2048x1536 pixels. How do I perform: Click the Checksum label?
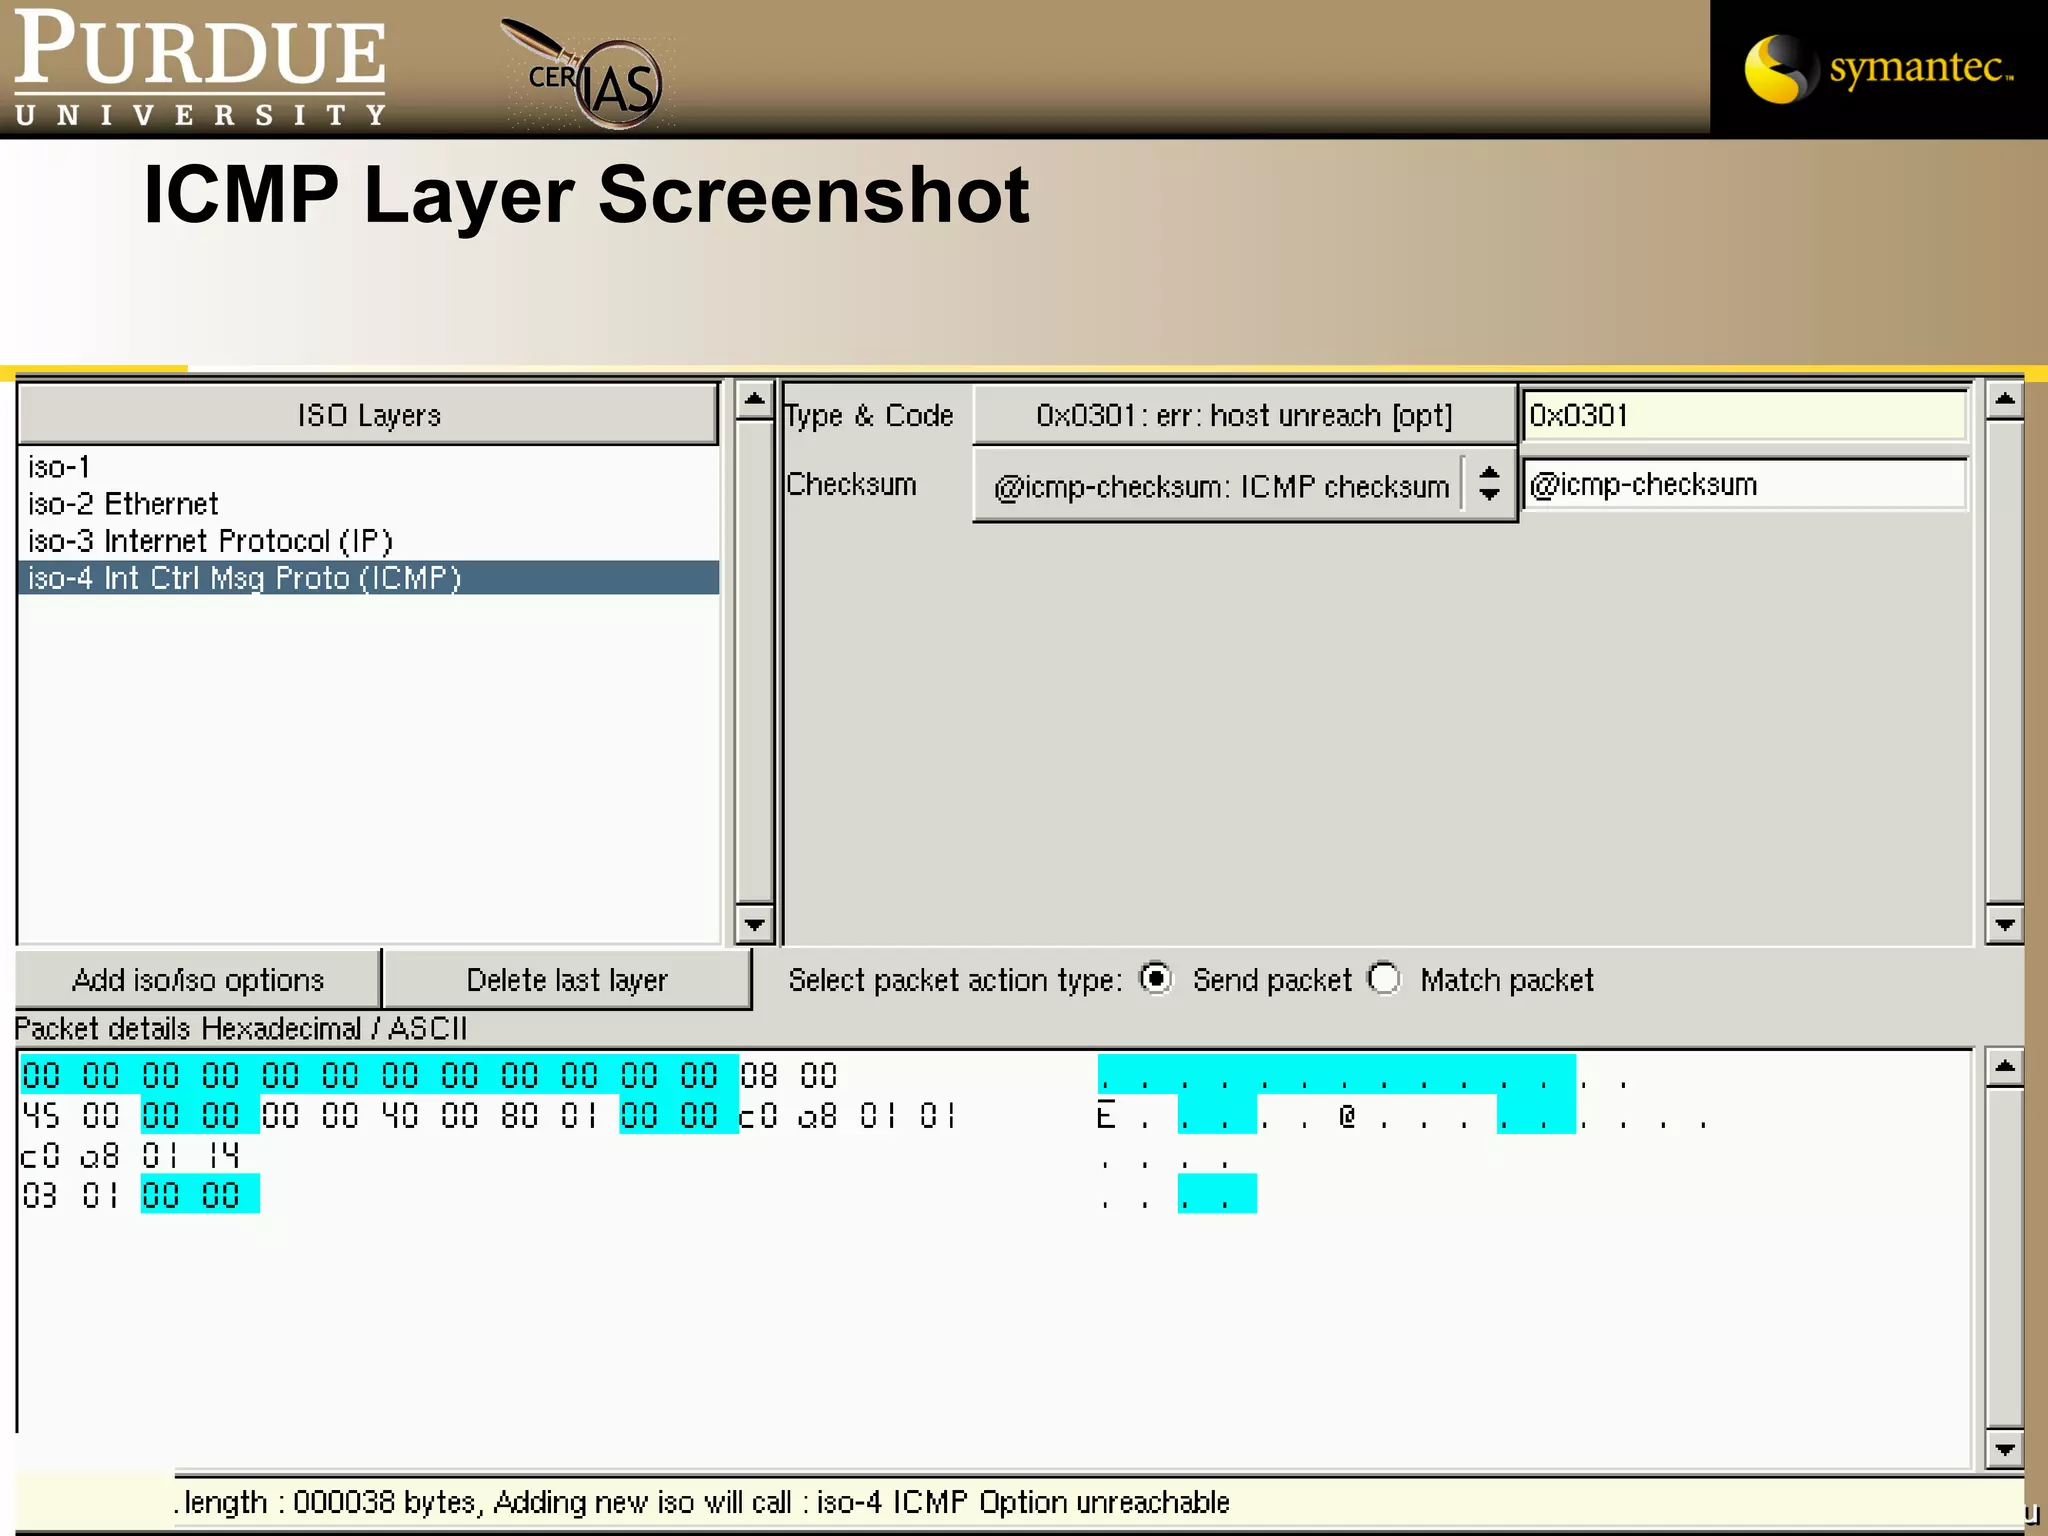pyautogui.click(x=851, y=484)
